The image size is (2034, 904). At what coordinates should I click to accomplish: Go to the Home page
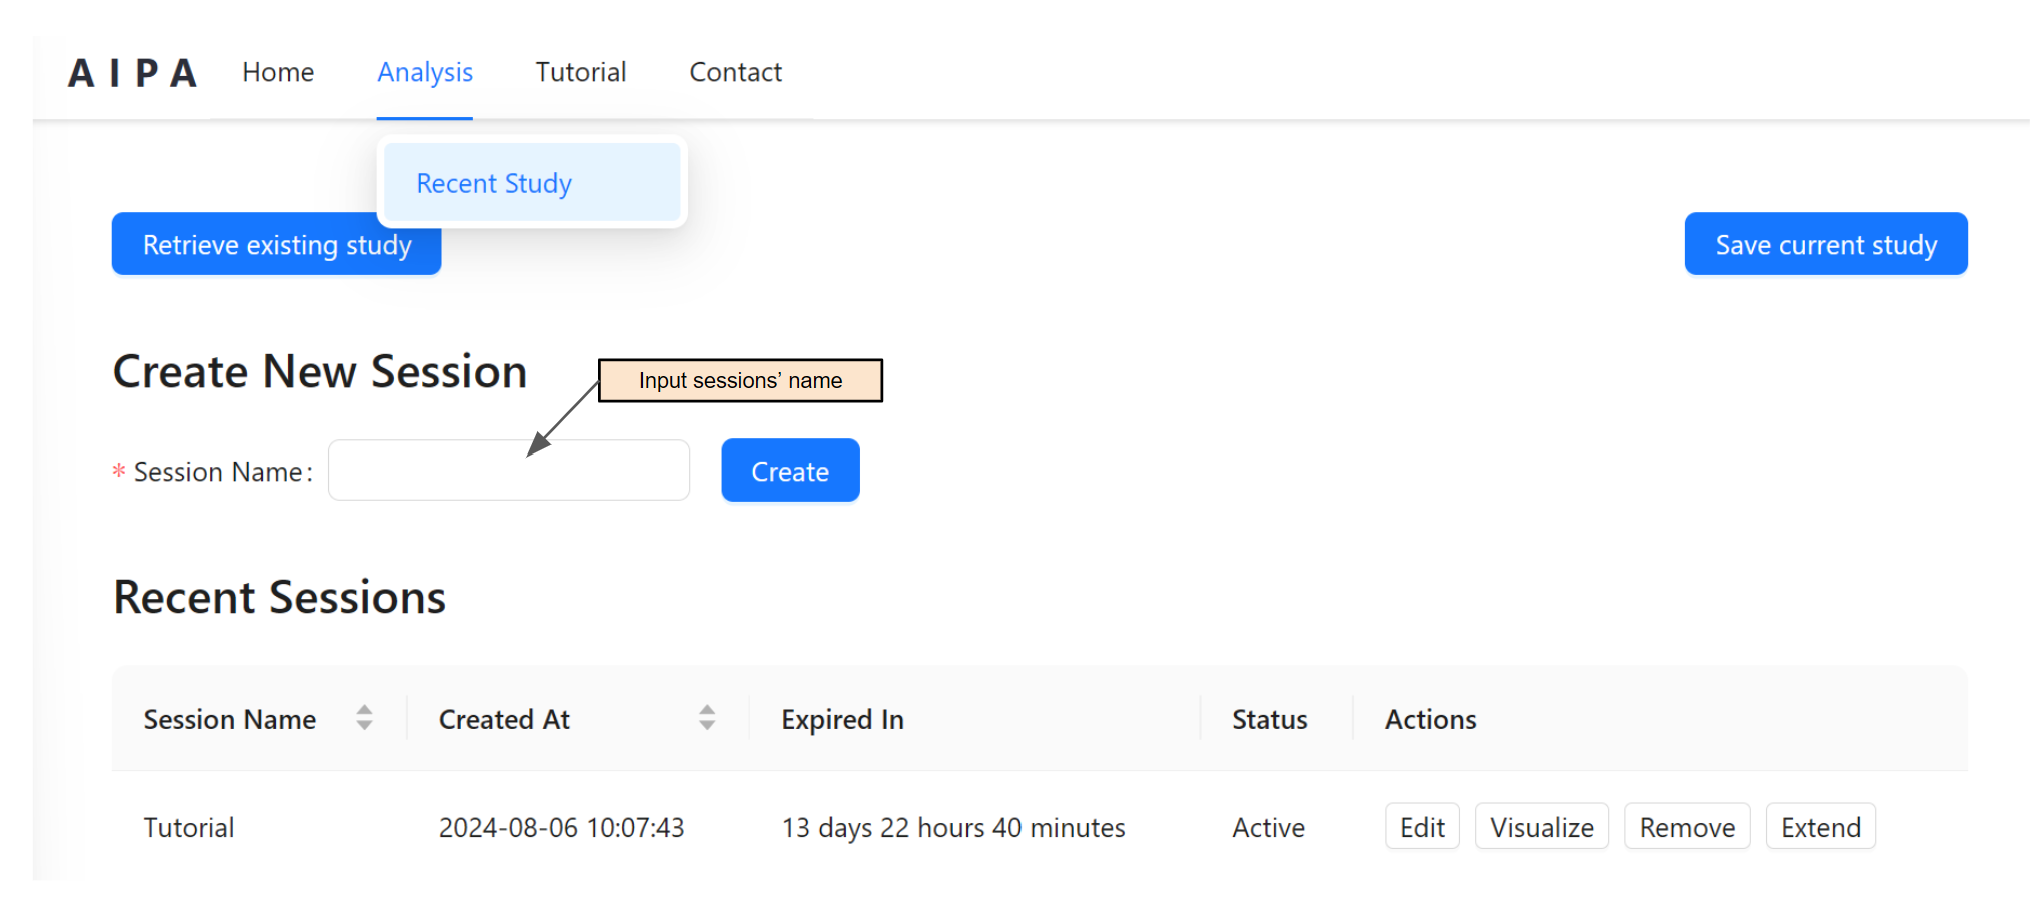point(278,73)
